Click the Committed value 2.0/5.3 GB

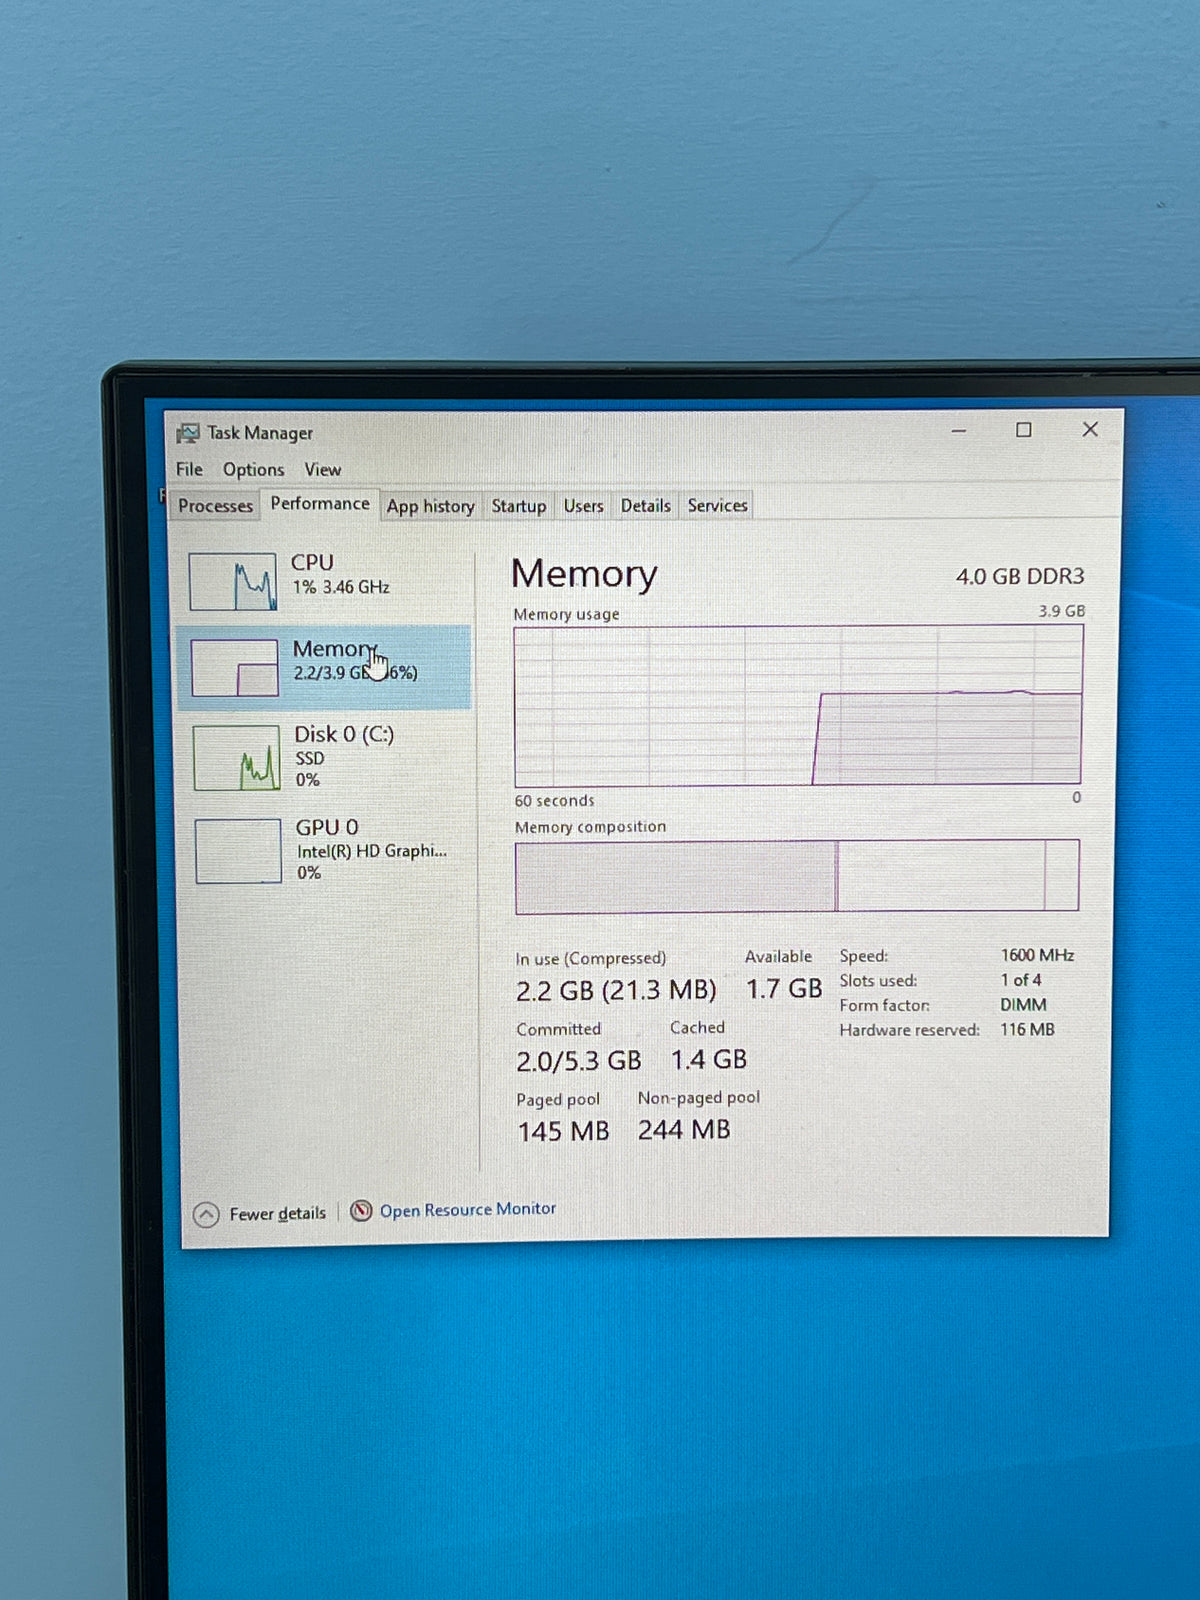click(579, 1060)
